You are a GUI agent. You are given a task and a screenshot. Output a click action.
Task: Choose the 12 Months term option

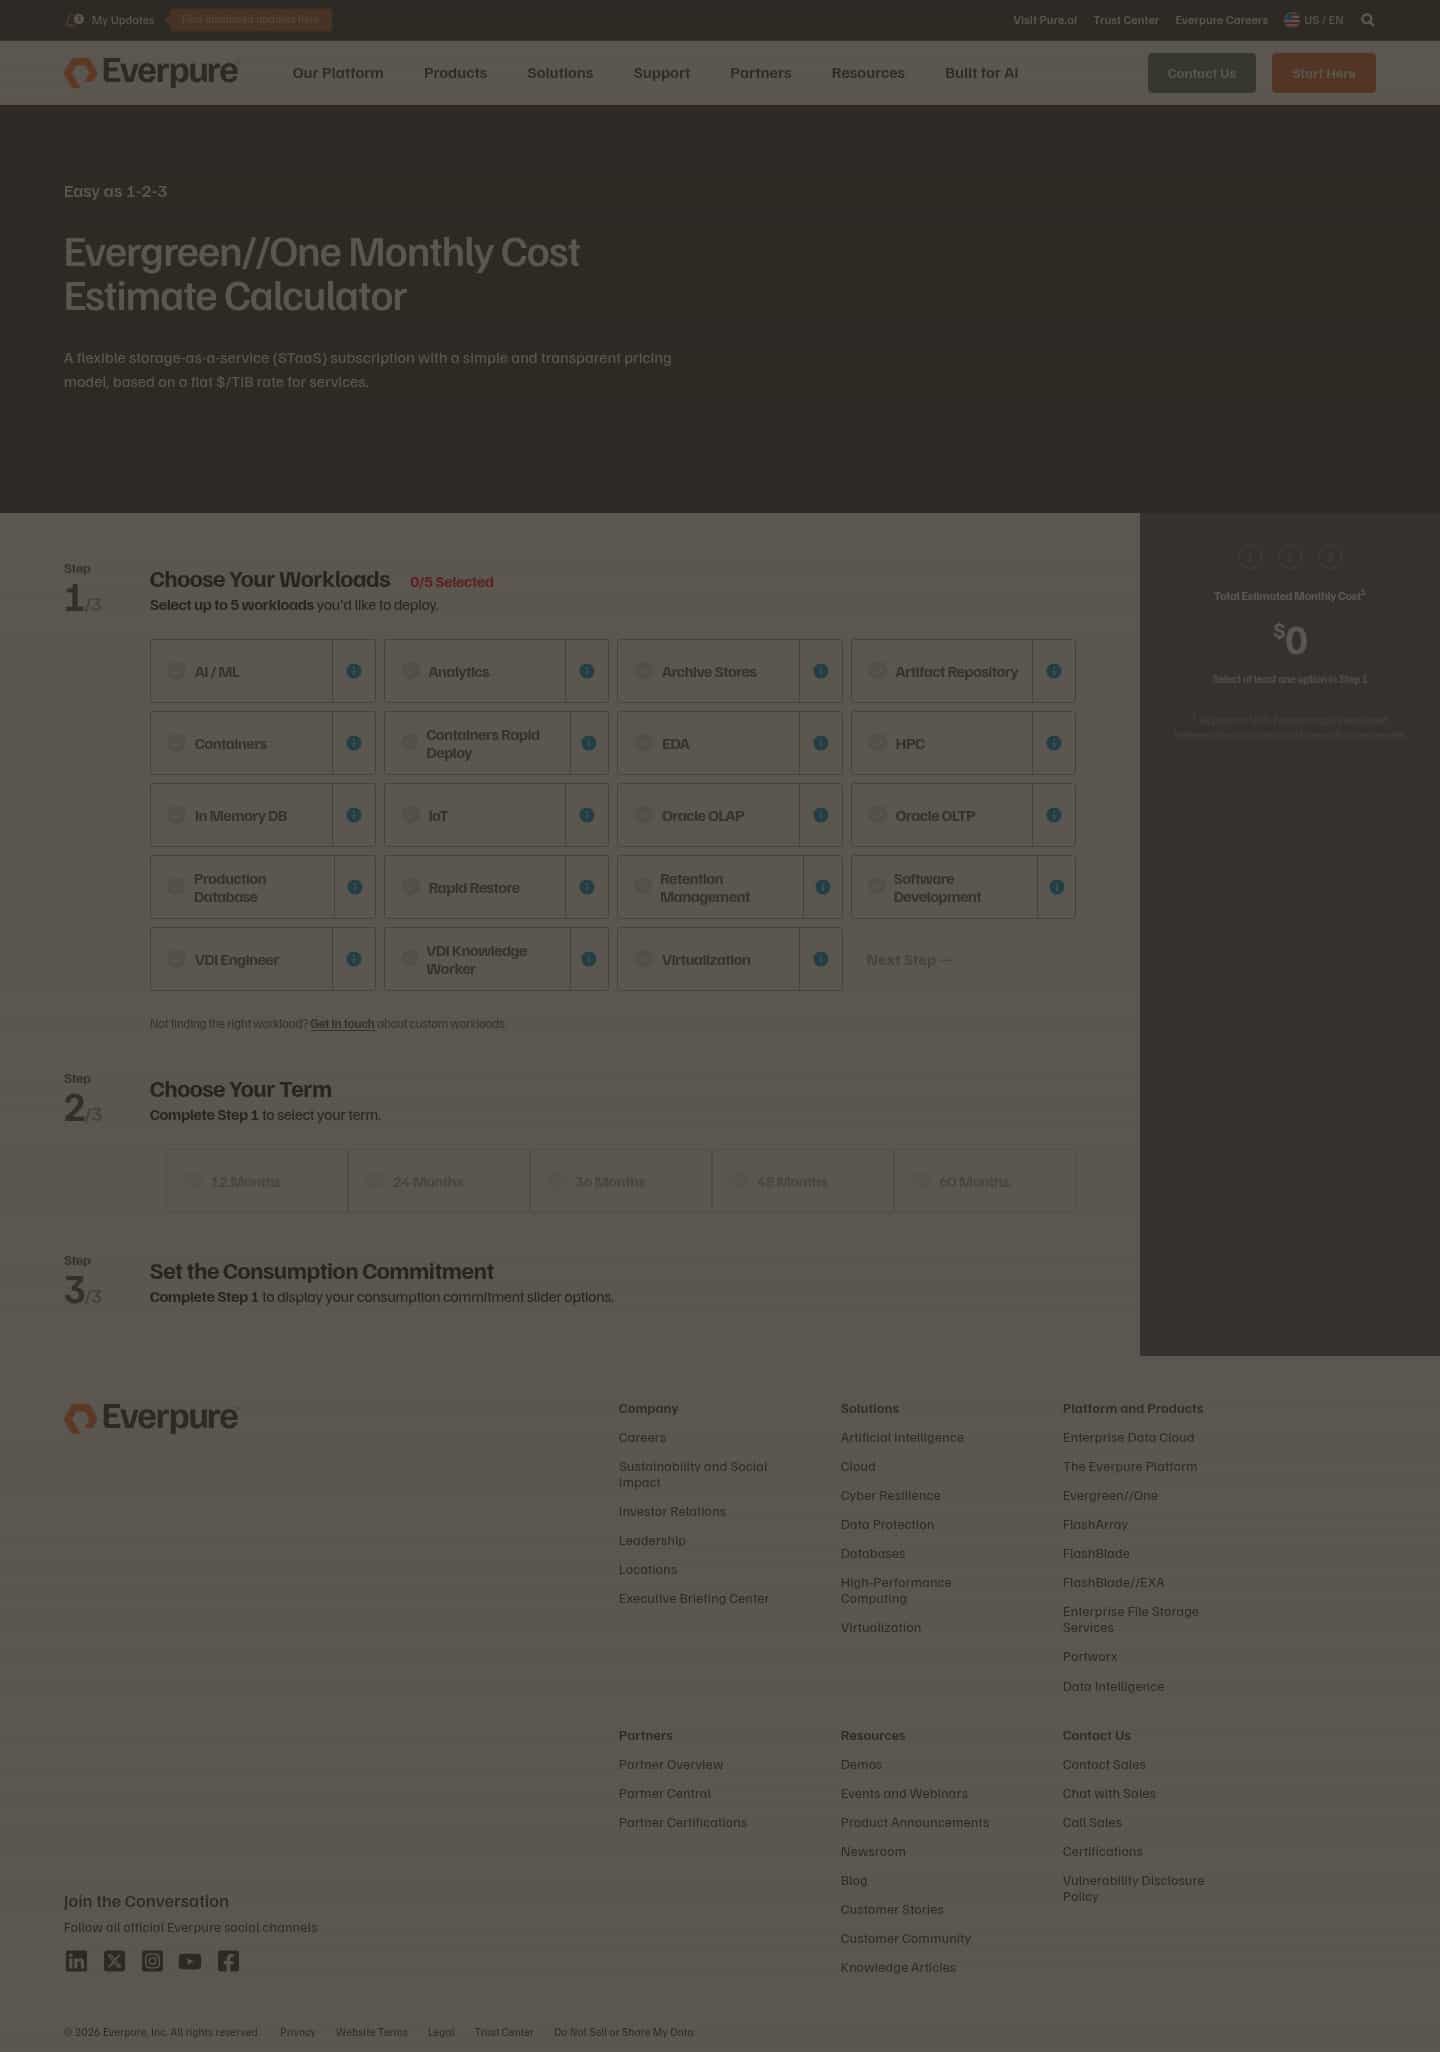256,1181
